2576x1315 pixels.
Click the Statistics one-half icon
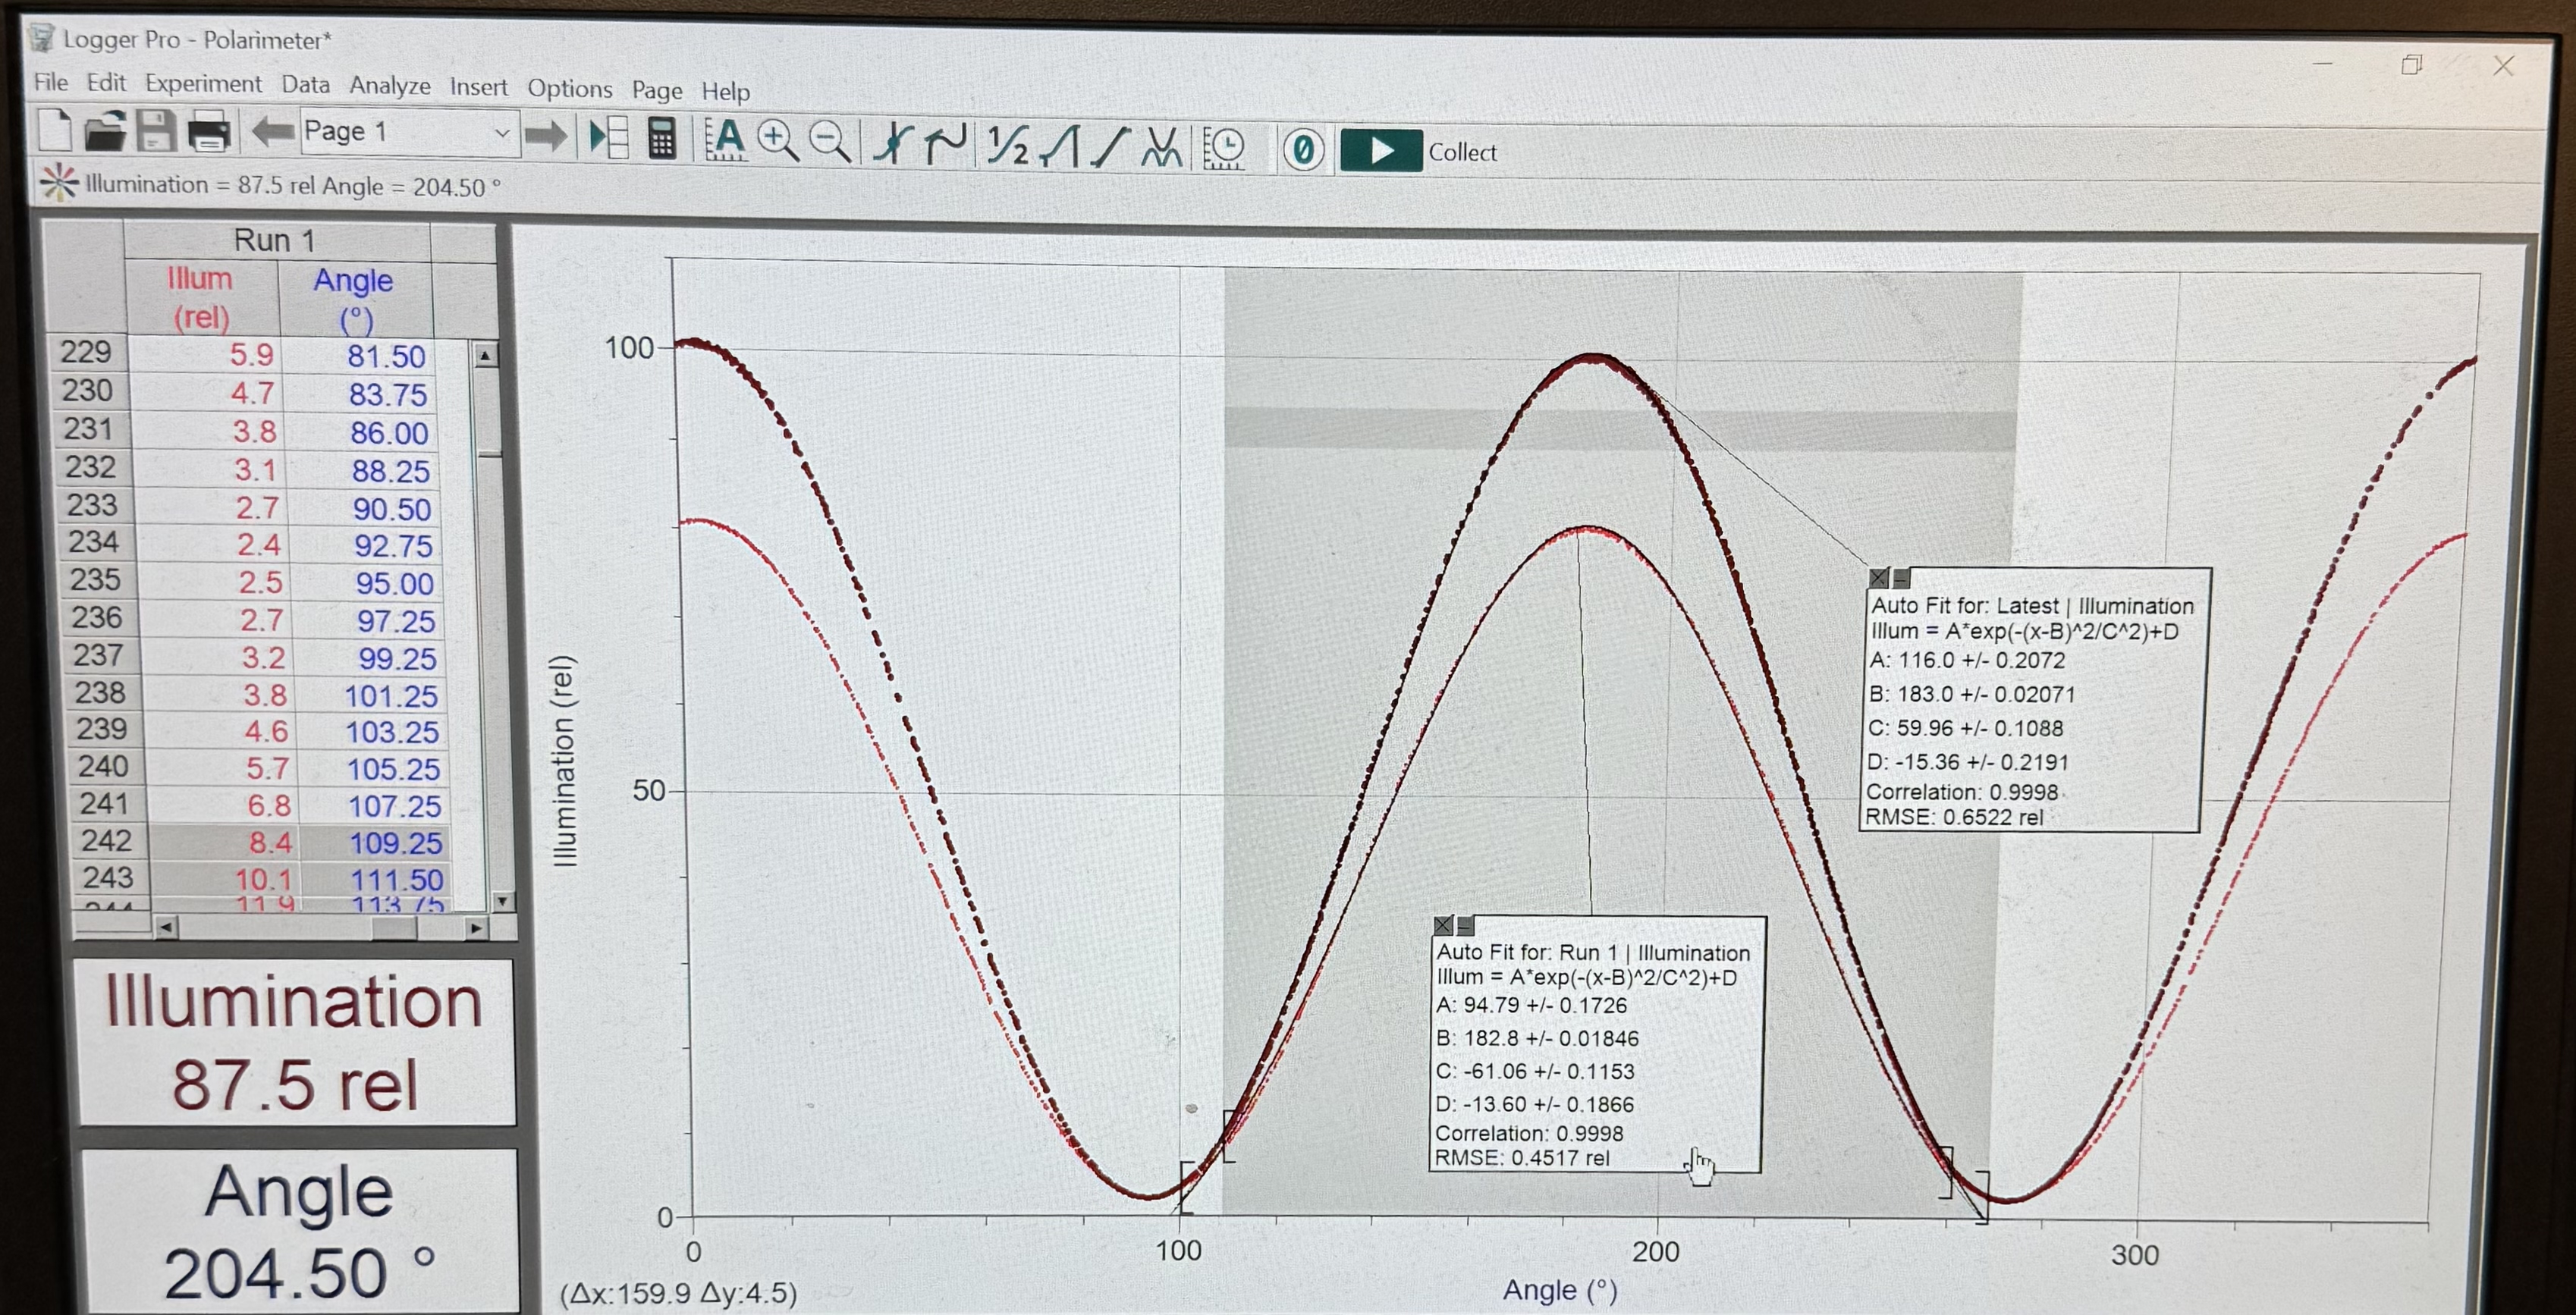tap(1006, 145)
